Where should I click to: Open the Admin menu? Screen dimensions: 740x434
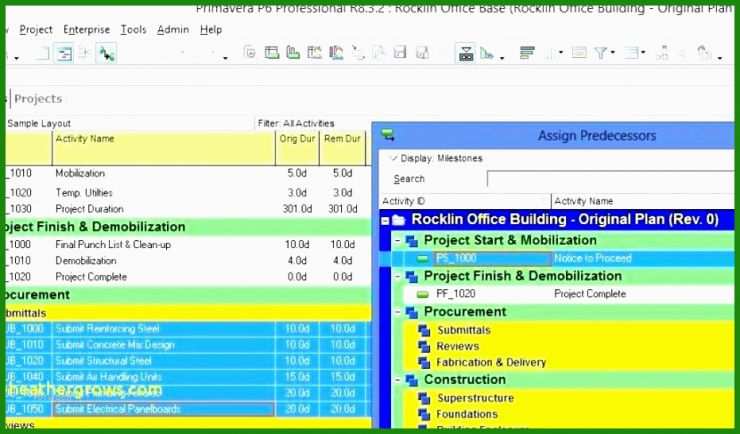point(173,30)
